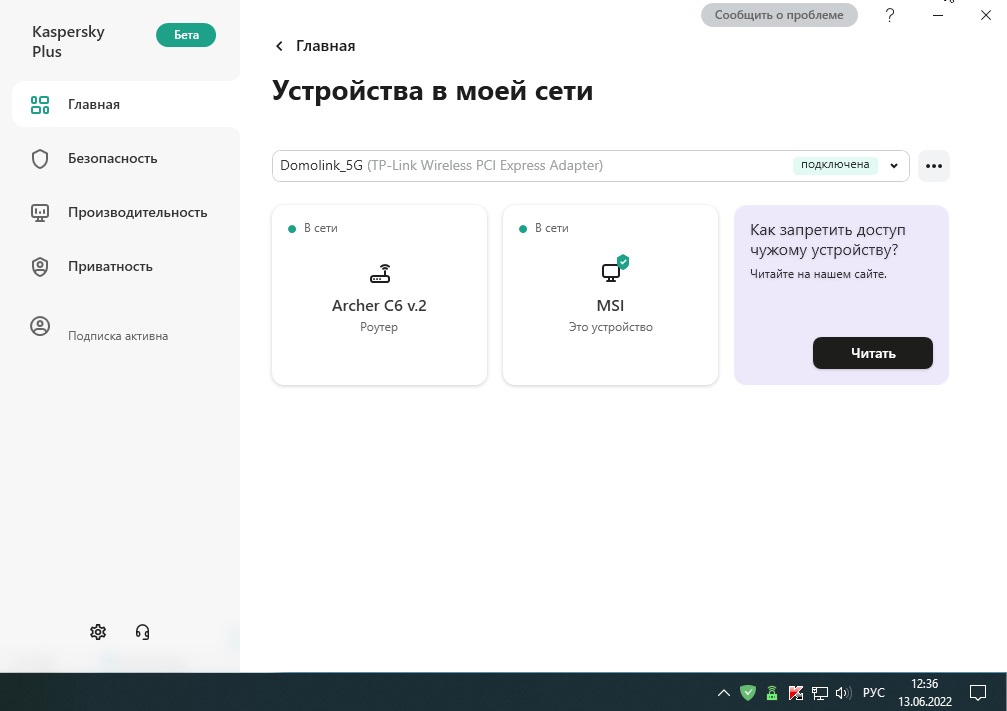The height and width of the screenshot is (711, 1007).
Task: Click the Kaspersky Plus title
Action: click(x=68, y=42)
